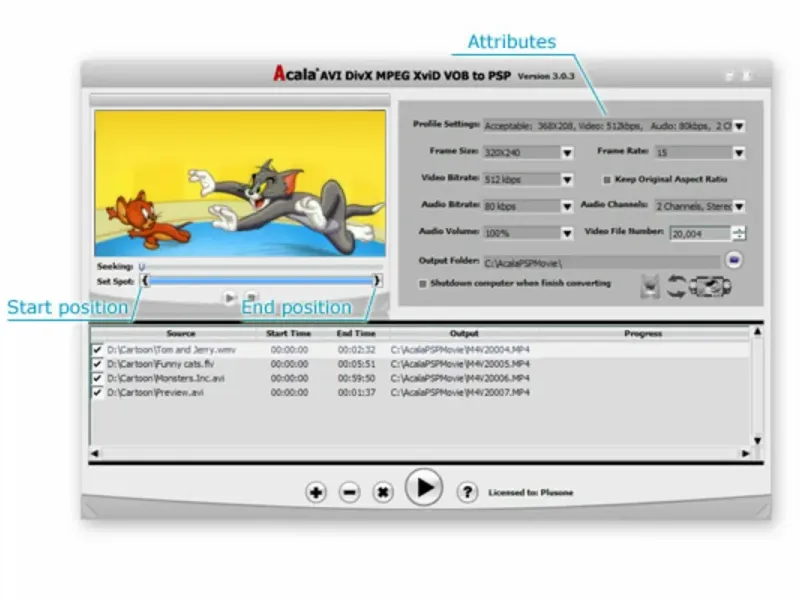Click the Source column header
Screen dimensions: 800x600
click(x=181, y=334)
